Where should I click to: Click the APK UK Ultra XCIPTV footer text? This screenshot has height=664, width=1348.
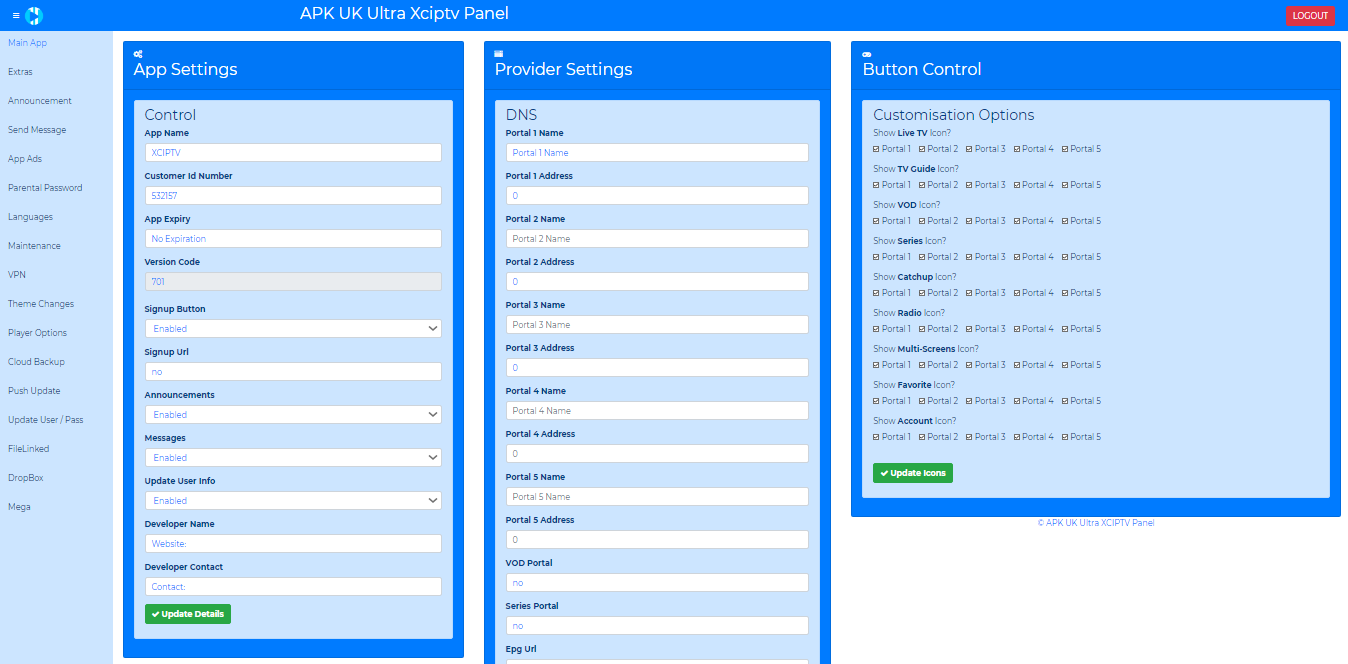[x=1096, y=523]
